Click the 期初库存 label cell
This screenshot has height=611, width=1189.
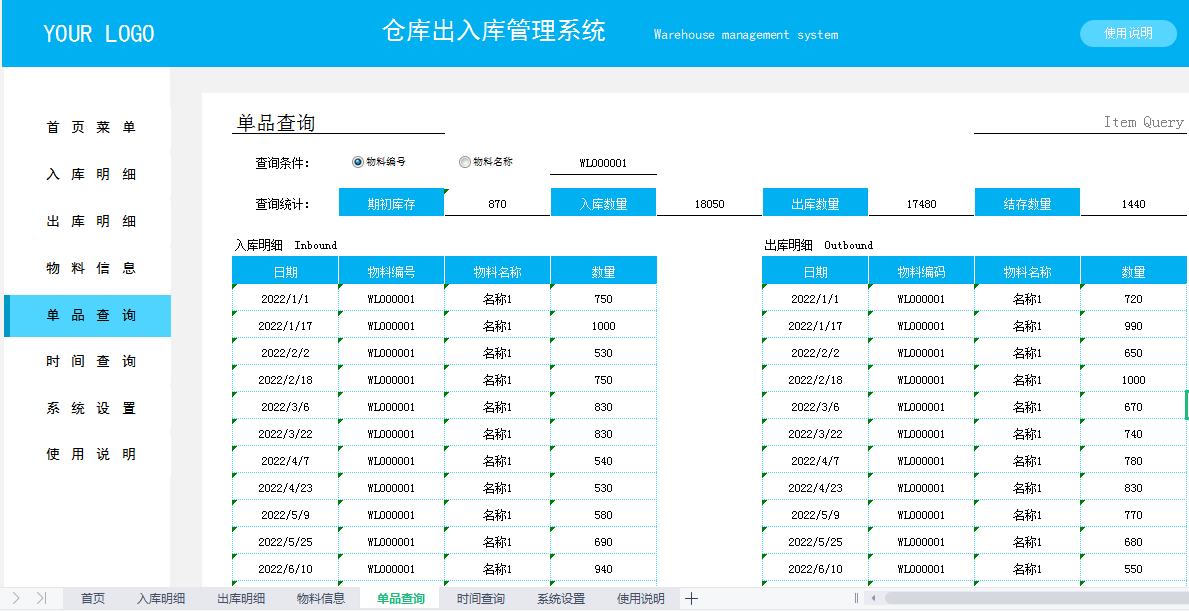pyautogui.click(x=391, y=204)
